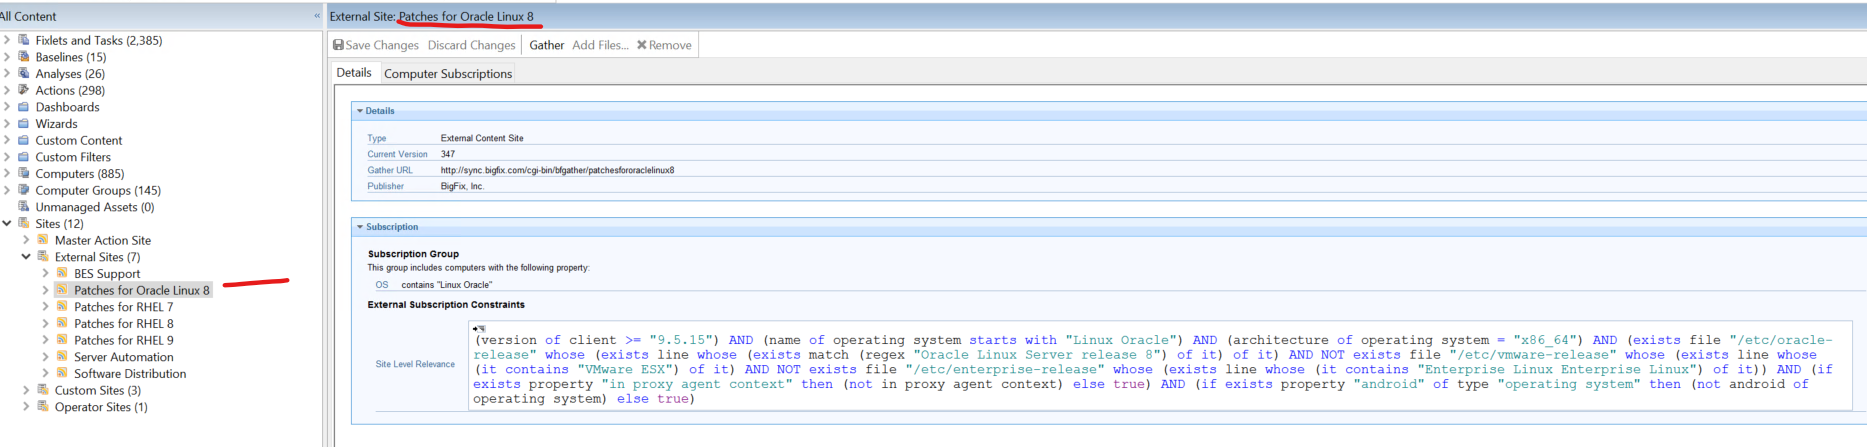Select Wizards in the tree
This screenshot has width=1867, height=447.
point(56,123)
